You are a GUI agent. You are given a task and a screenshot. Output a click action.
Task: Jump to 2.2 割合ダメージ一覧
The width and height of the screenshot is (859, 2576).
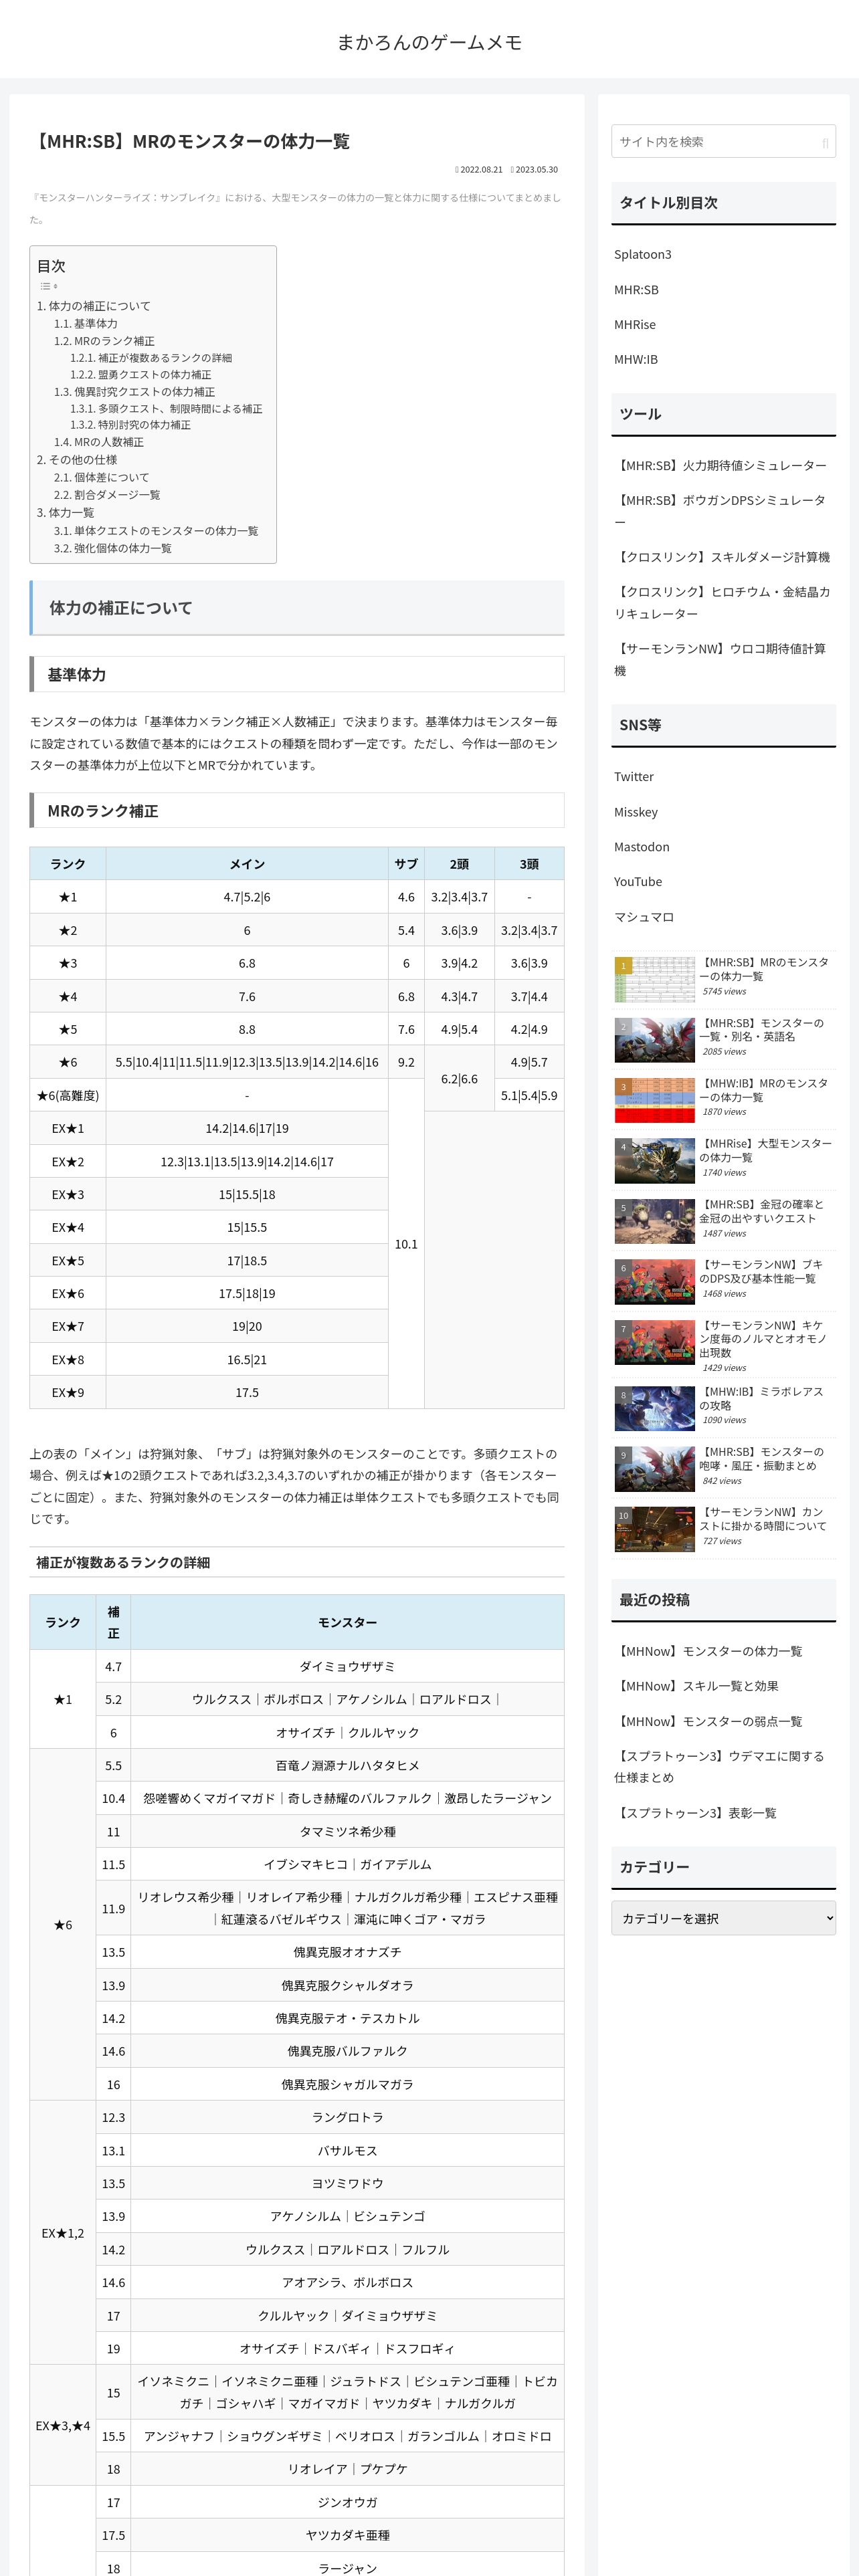[107, 495]
